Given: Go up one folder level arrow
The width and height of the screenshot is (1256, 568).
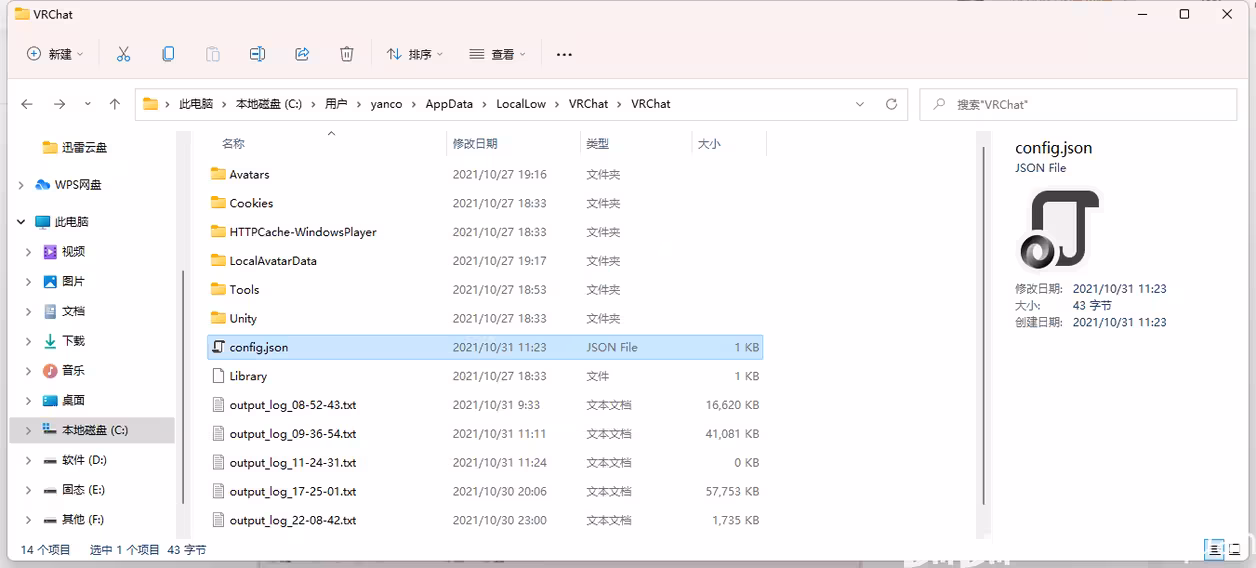Looking at the screenshot, I should coord(115,104).
